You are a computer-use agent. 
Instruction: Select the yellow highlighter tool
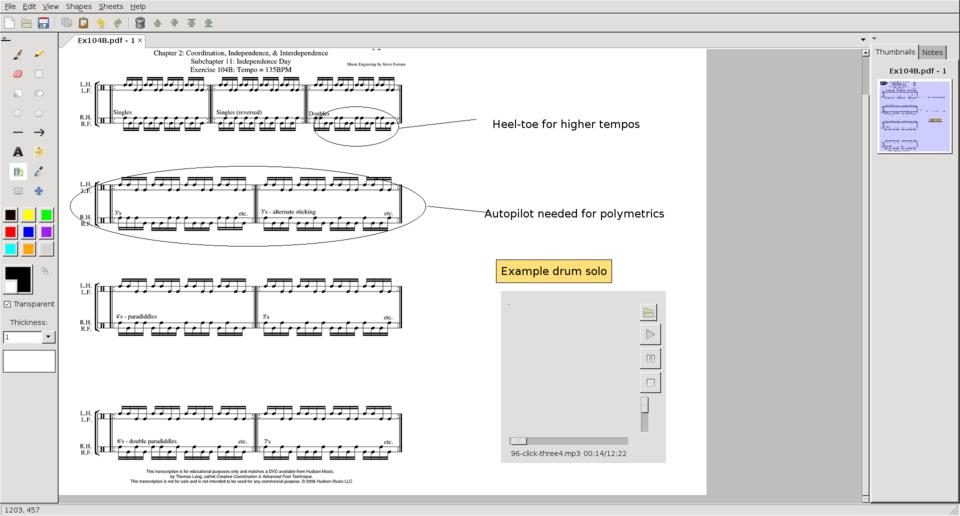point(39,54)
